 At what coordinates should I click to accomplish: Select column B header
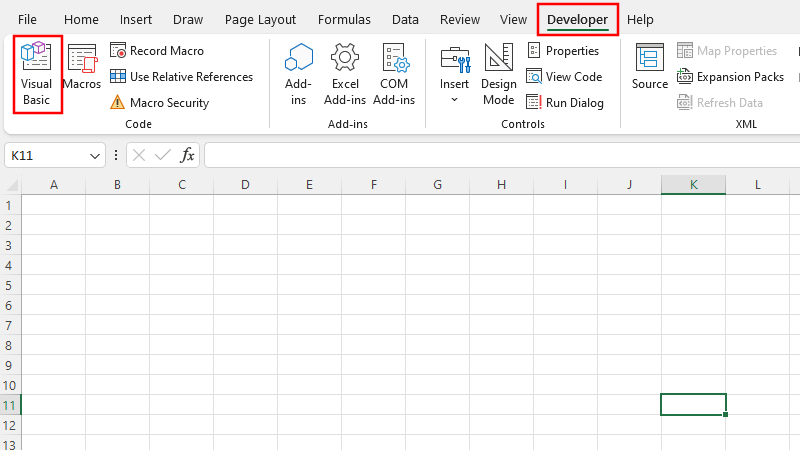coord(117,185)
